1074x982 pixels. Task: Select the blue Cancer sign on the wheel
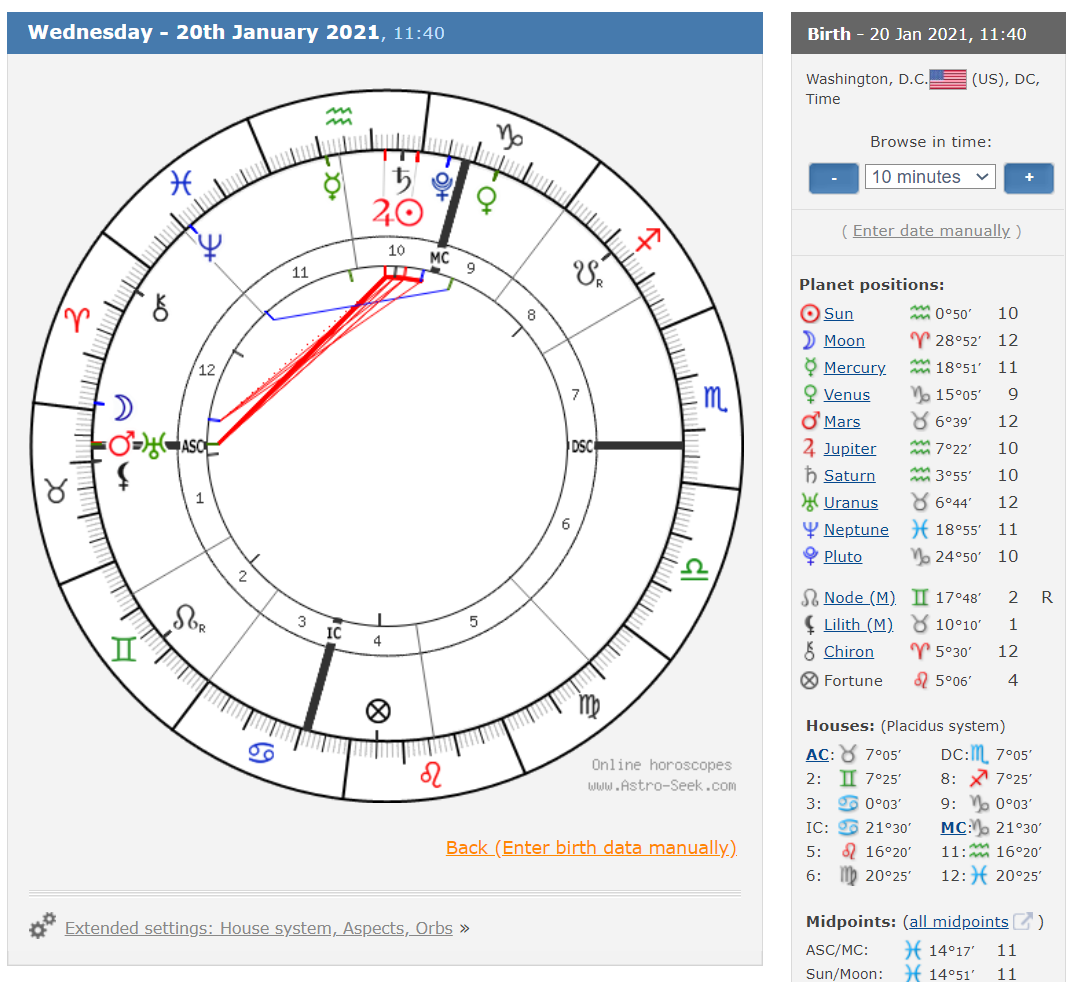pyautogui.click(x=261, y=753)
